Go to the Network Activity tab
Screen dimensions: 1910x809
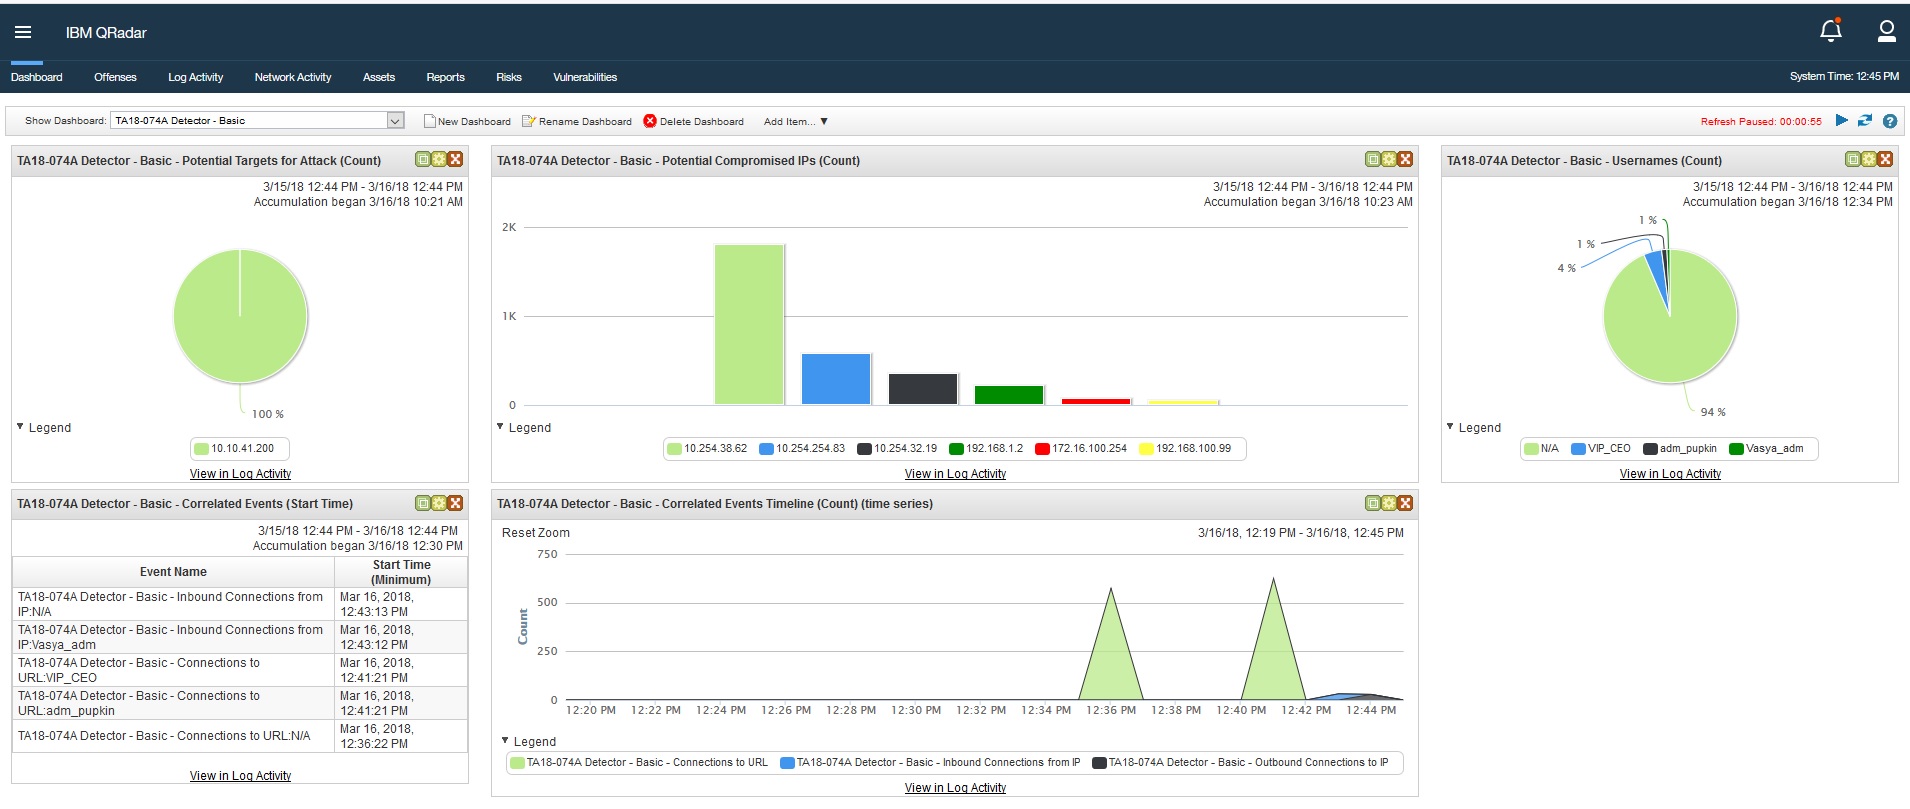click(292, 77)
